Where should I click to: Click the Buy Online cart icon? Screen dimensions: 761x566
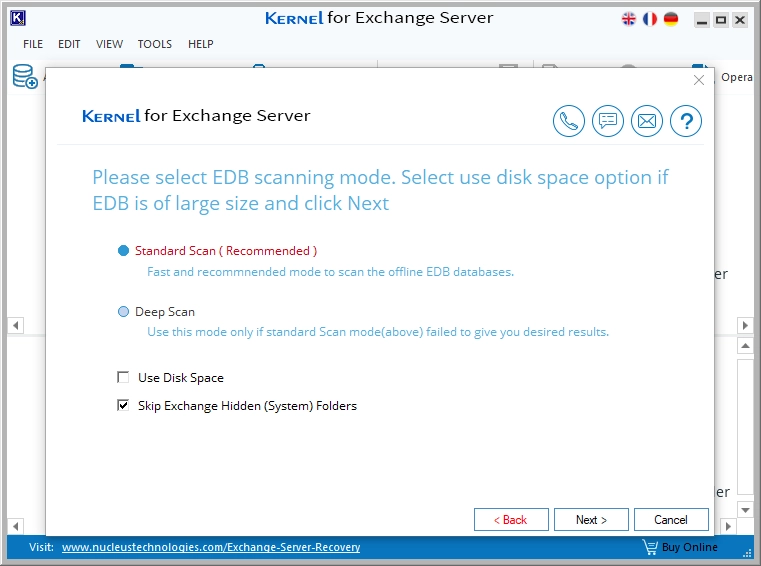coord(650,547)
